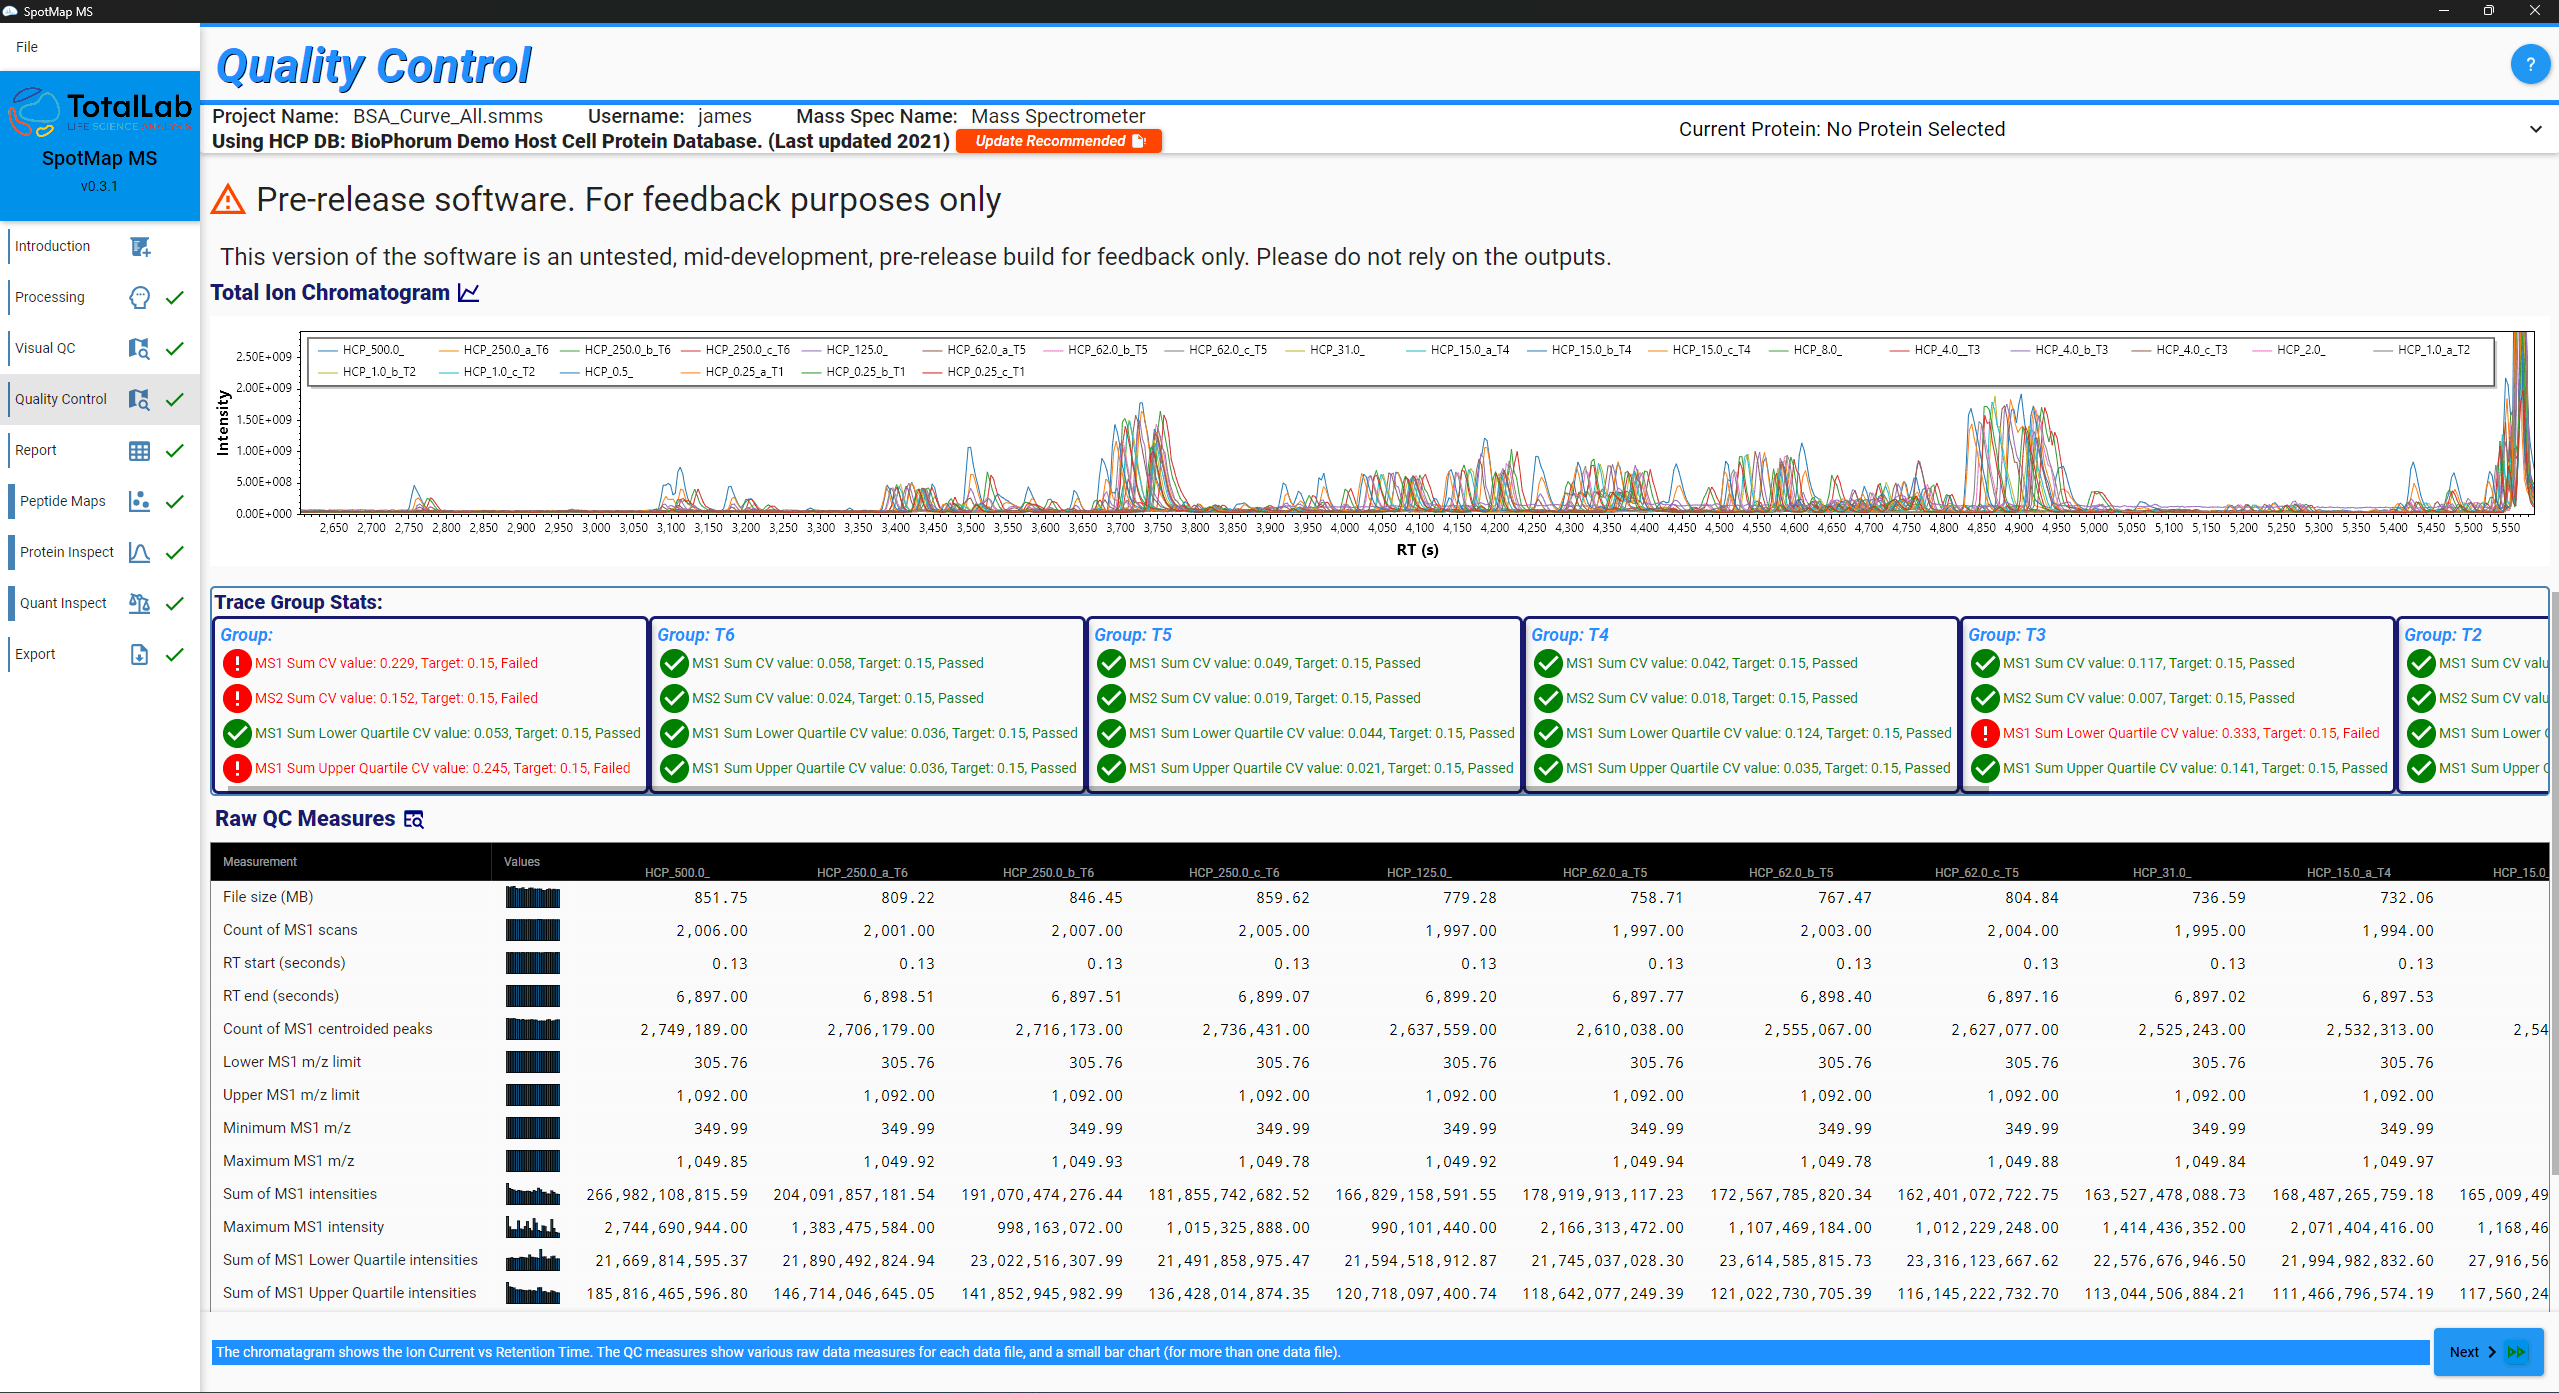Click the Quality Control sidebar icon
This screenshot has width=2559, height=1393.
140,399
